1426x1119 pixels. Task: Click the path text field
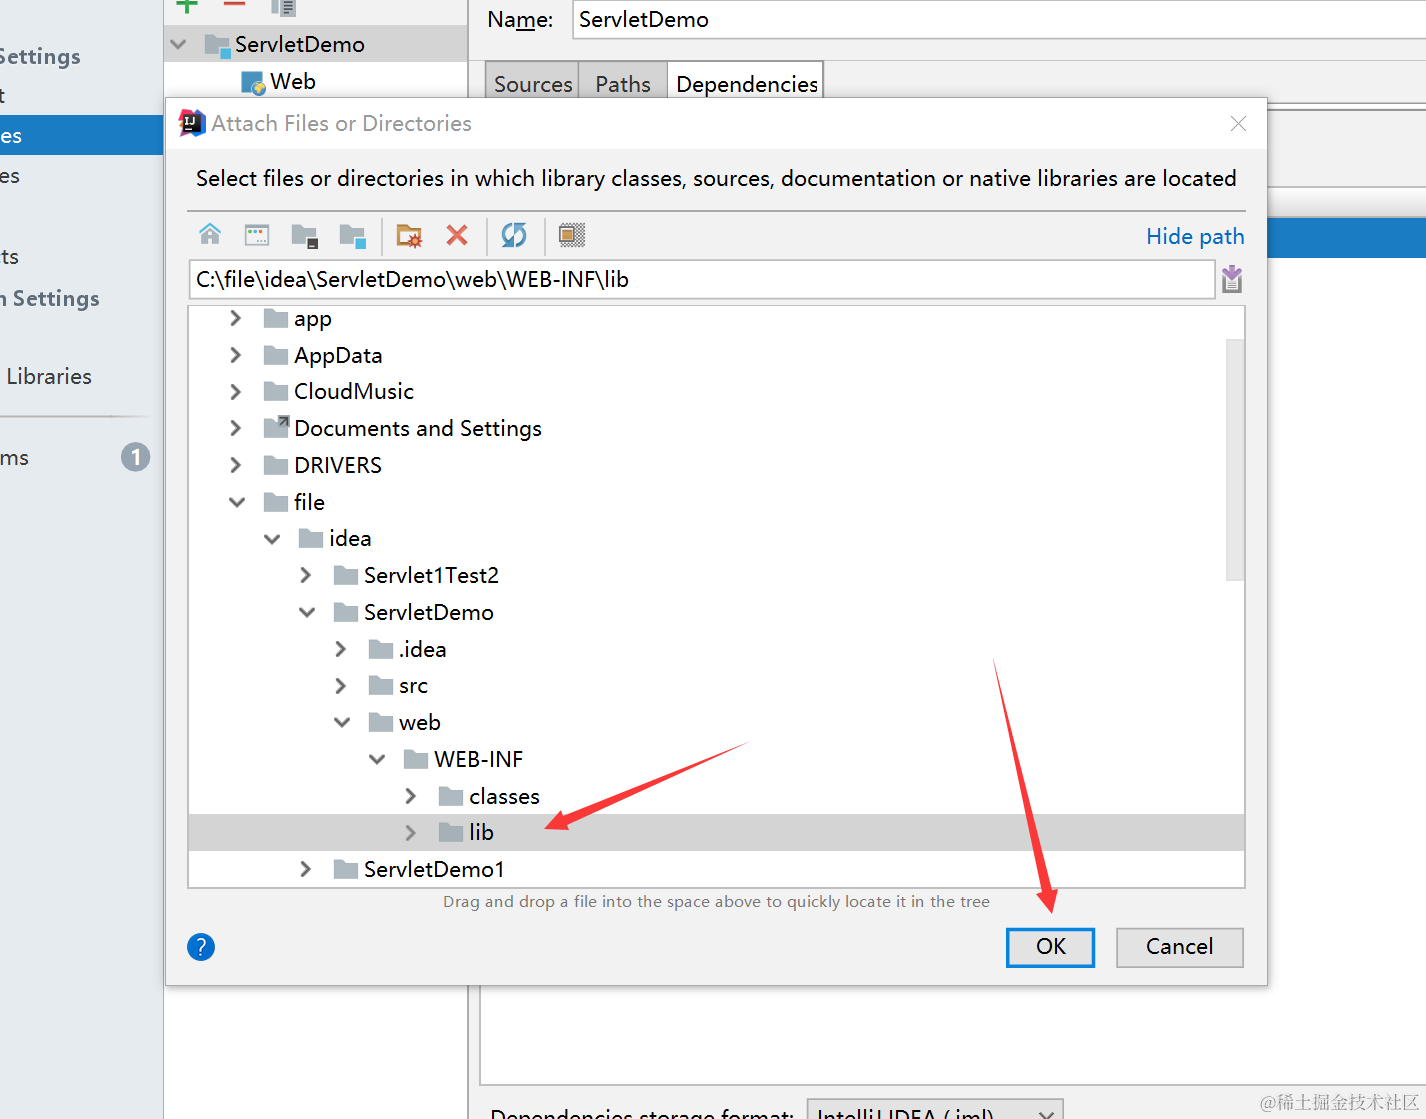(x=702, y=279)
